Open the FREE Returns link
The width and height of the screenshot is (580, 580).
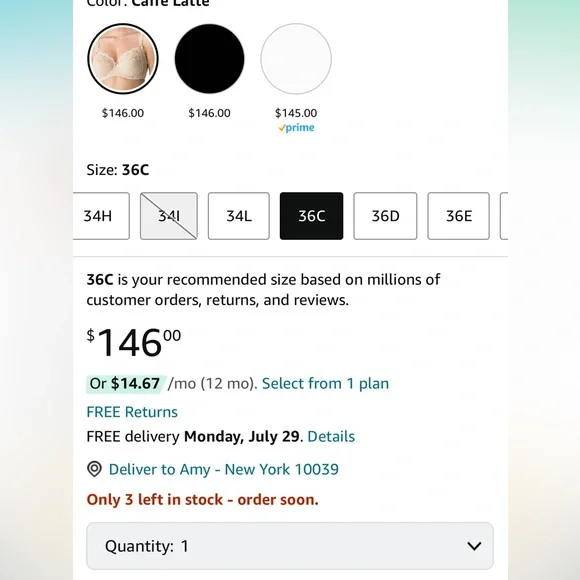pyautogui.click(x=132, y=412)
